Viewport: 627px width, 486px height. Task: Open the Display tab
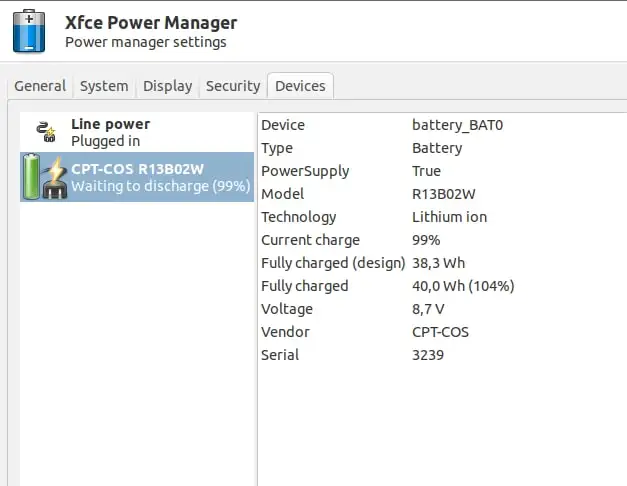coord(167,86)
